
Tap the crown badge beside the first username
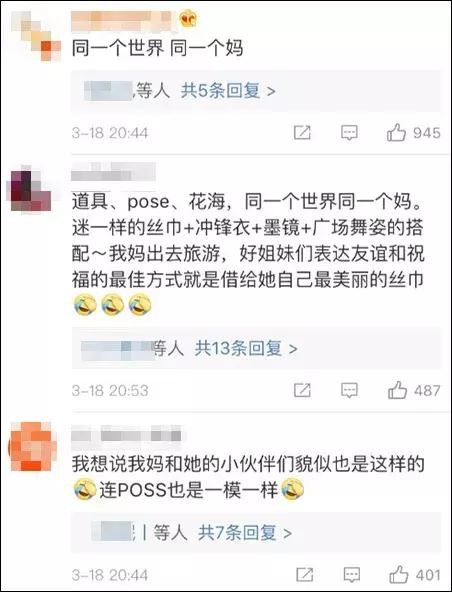(x=188, y=19)
